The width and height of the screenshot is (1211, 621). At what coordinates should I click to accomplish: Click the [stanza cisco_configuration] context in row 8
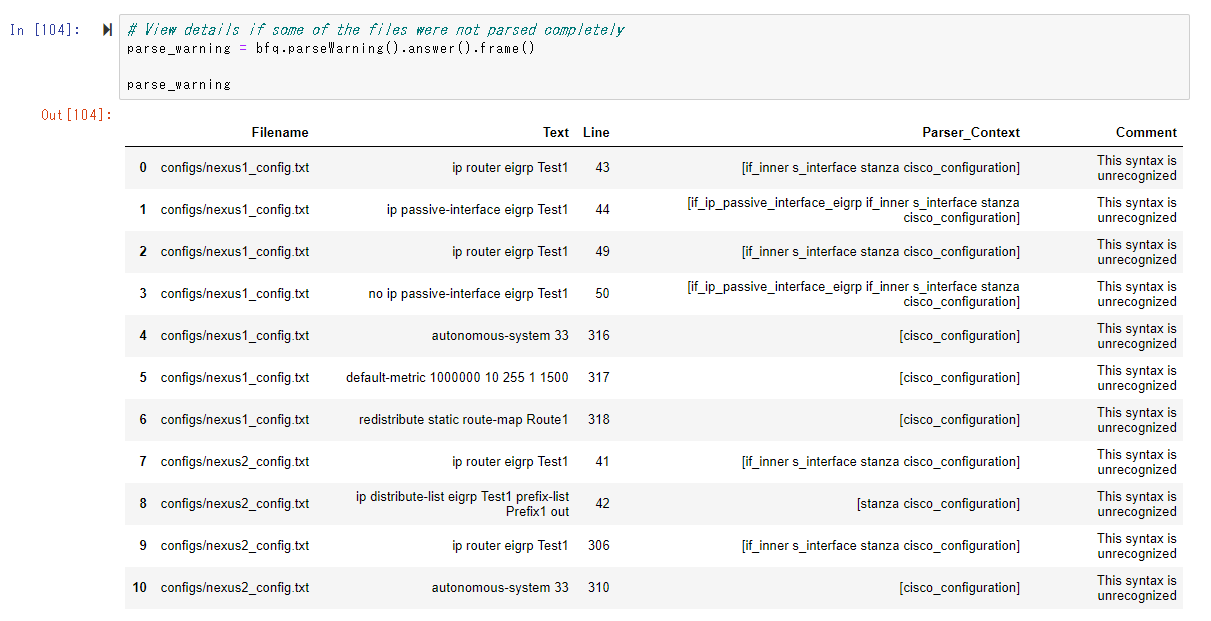point(938,503)
